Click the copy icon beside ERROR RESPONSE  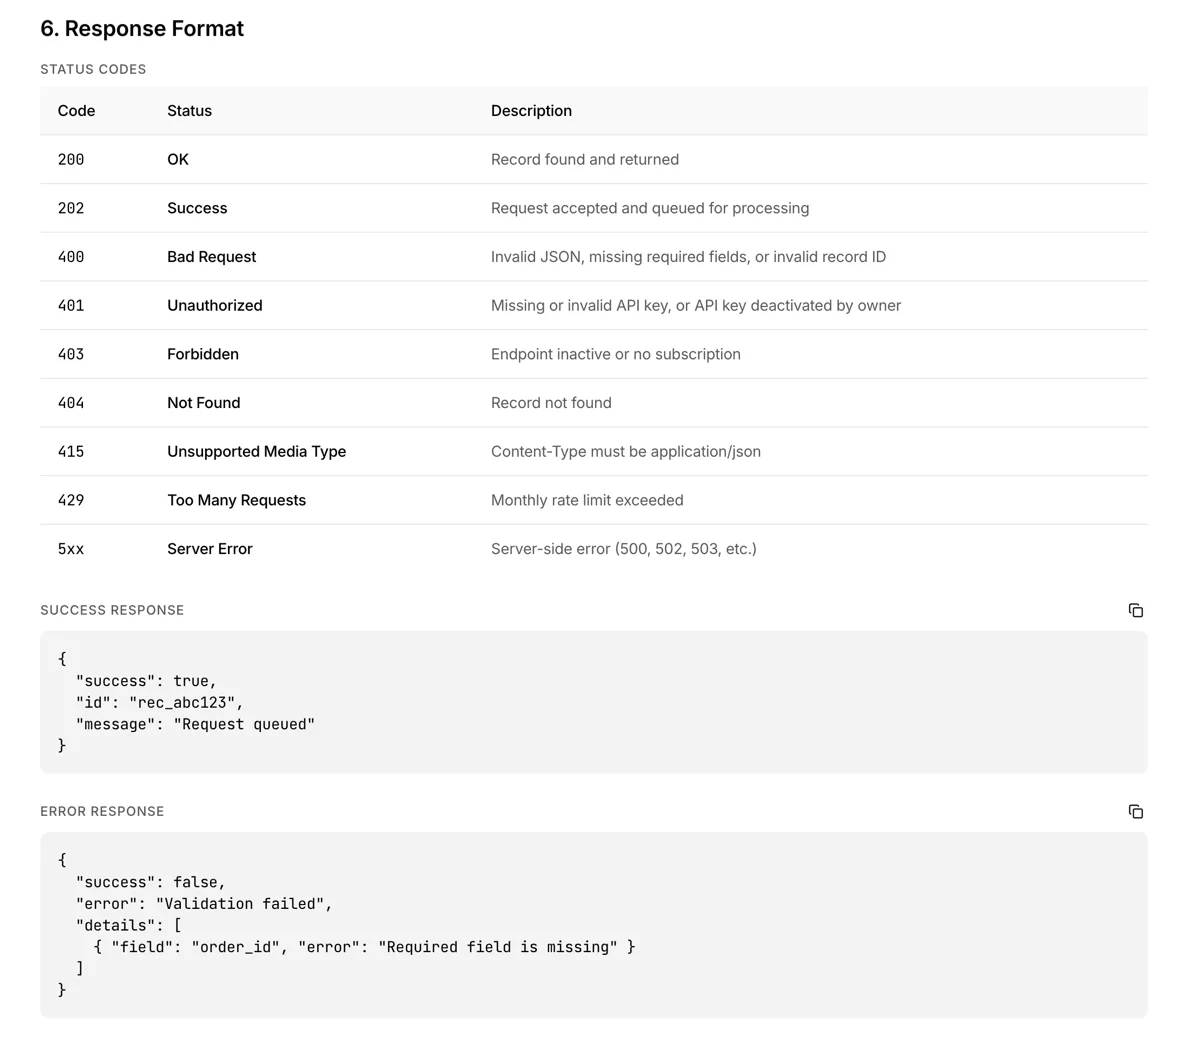click(1136, 811)
